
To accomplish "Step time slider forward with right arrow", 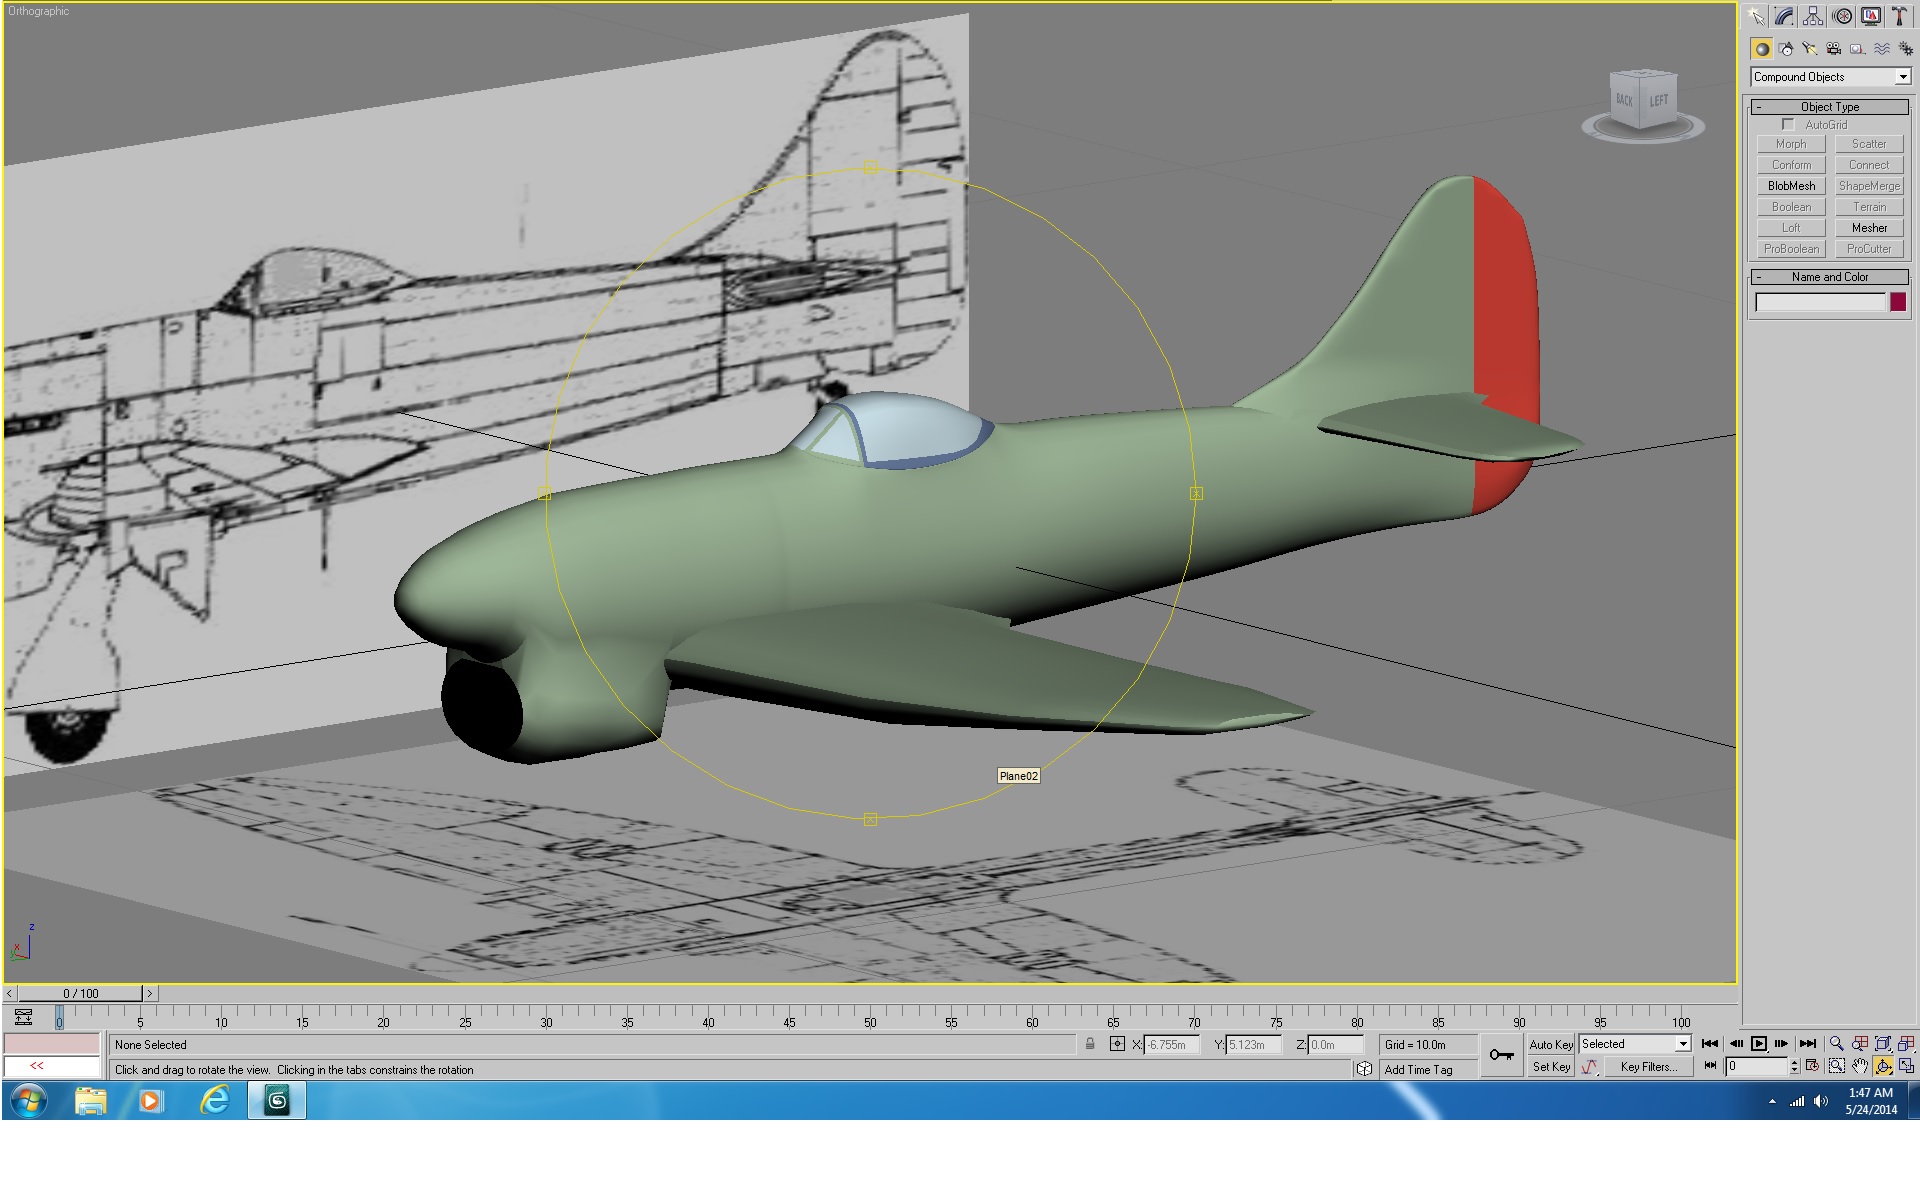I will [x=150, y=993].
